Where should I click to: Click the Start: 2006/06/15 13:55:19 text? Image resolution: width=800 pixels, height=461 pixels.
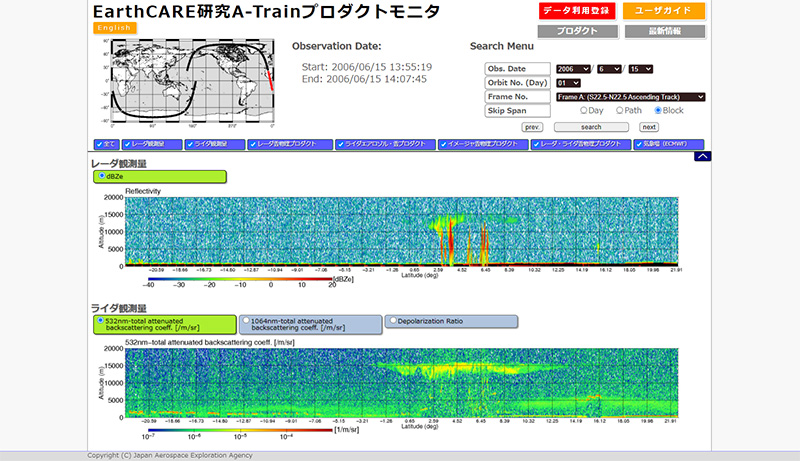367,67
